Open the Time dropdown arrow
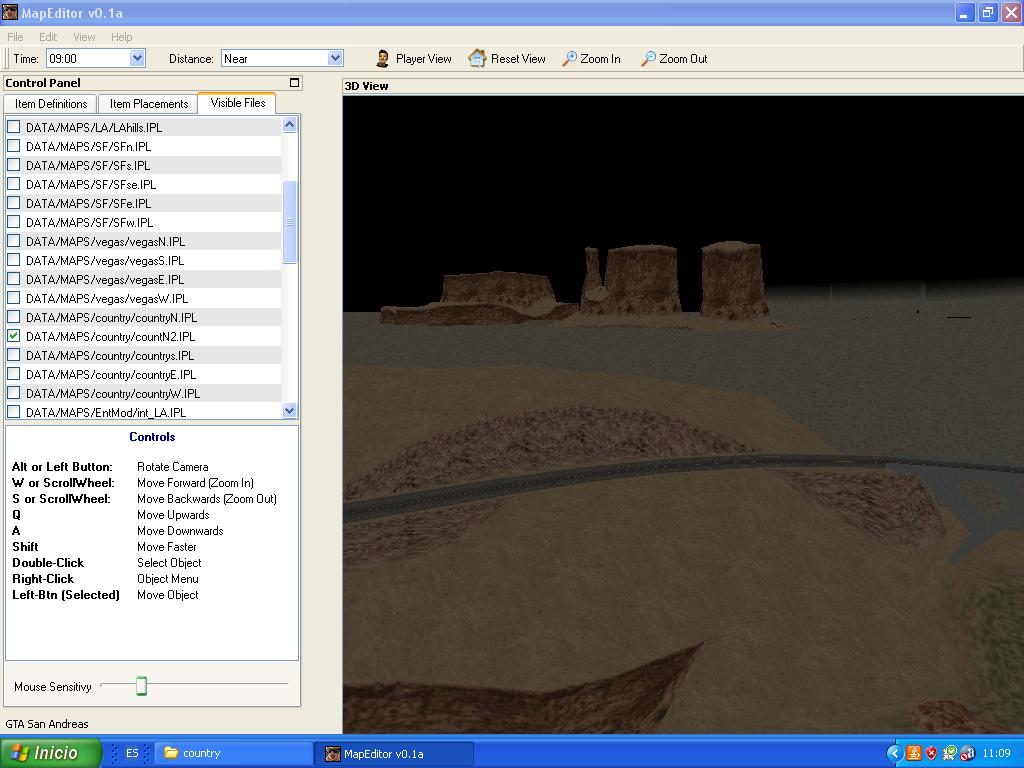The width and height of the screenshot is (1024, 768). click(x=136, y=58)
